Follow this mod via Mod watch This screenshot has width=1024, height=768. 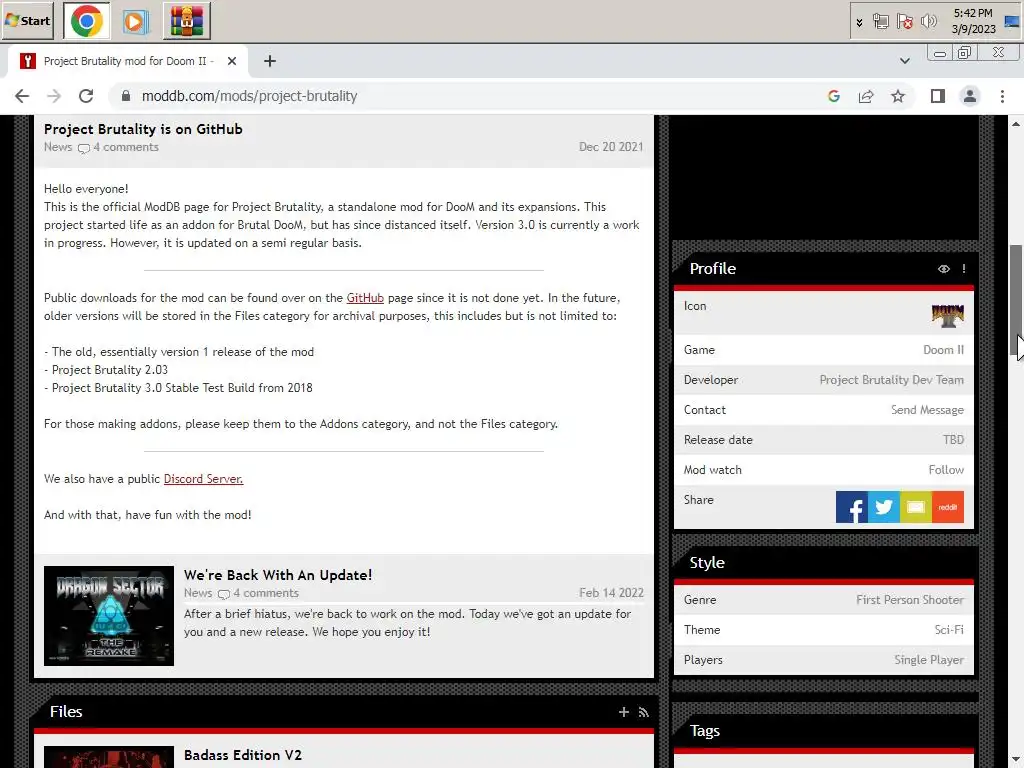tap(946, 470)
